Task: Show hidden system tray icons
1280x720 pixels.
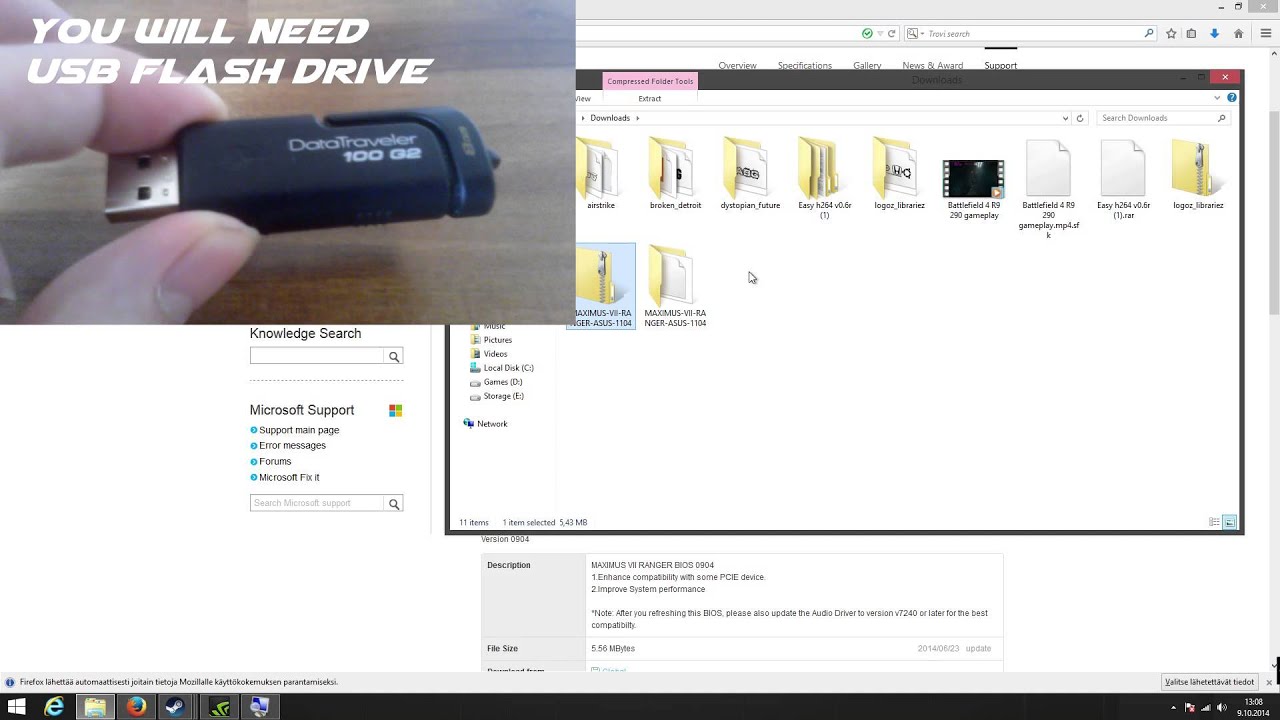Action: [x=1174, y=708]
